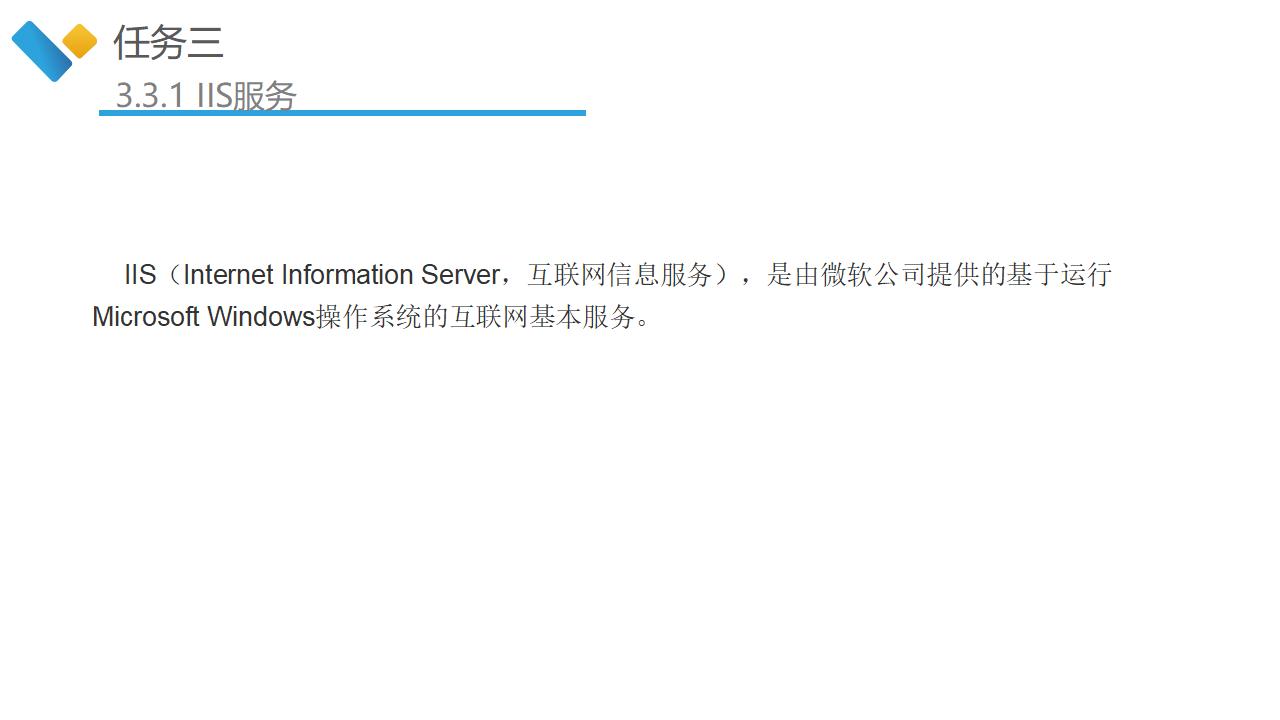The image size is (1280, 720).
Task: Click the blue diamond logo shape
Action: [x=43, y=51]
